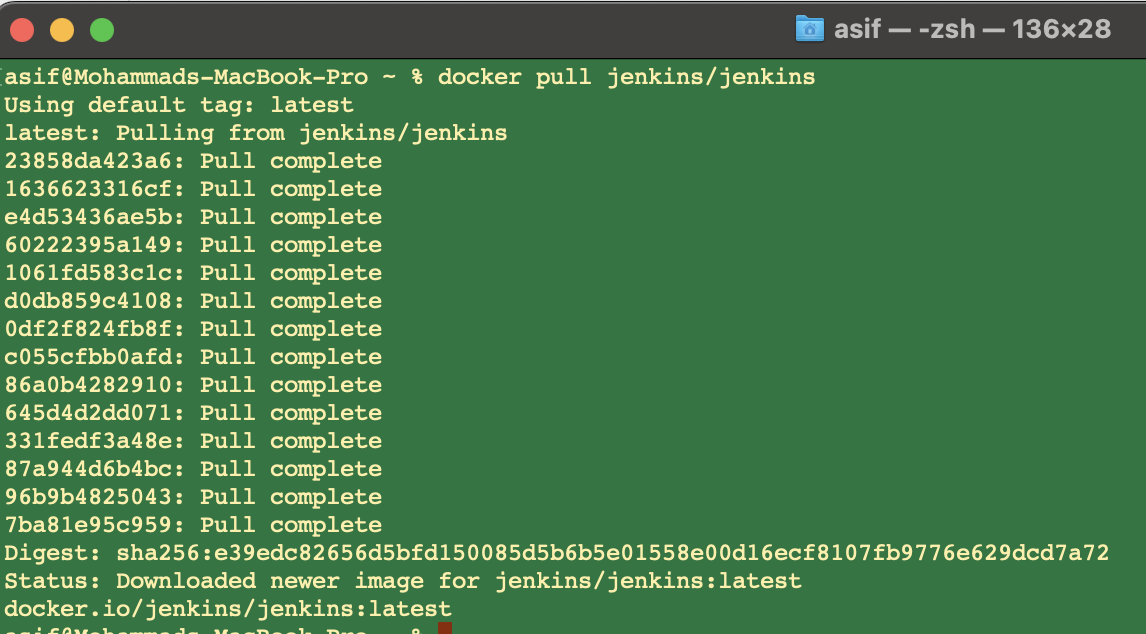Image resolution: width=1146 pixels, height=634 pixels.
Task: Click the Status: Downloaded newer image line
Action: 400,580
